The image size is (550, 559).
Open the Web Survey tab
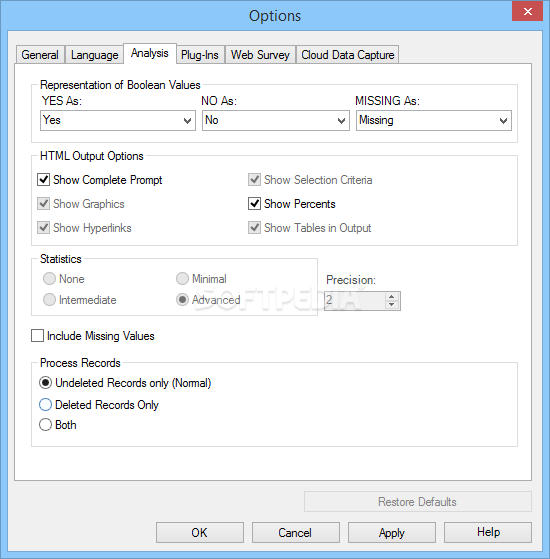click(260, 55)
